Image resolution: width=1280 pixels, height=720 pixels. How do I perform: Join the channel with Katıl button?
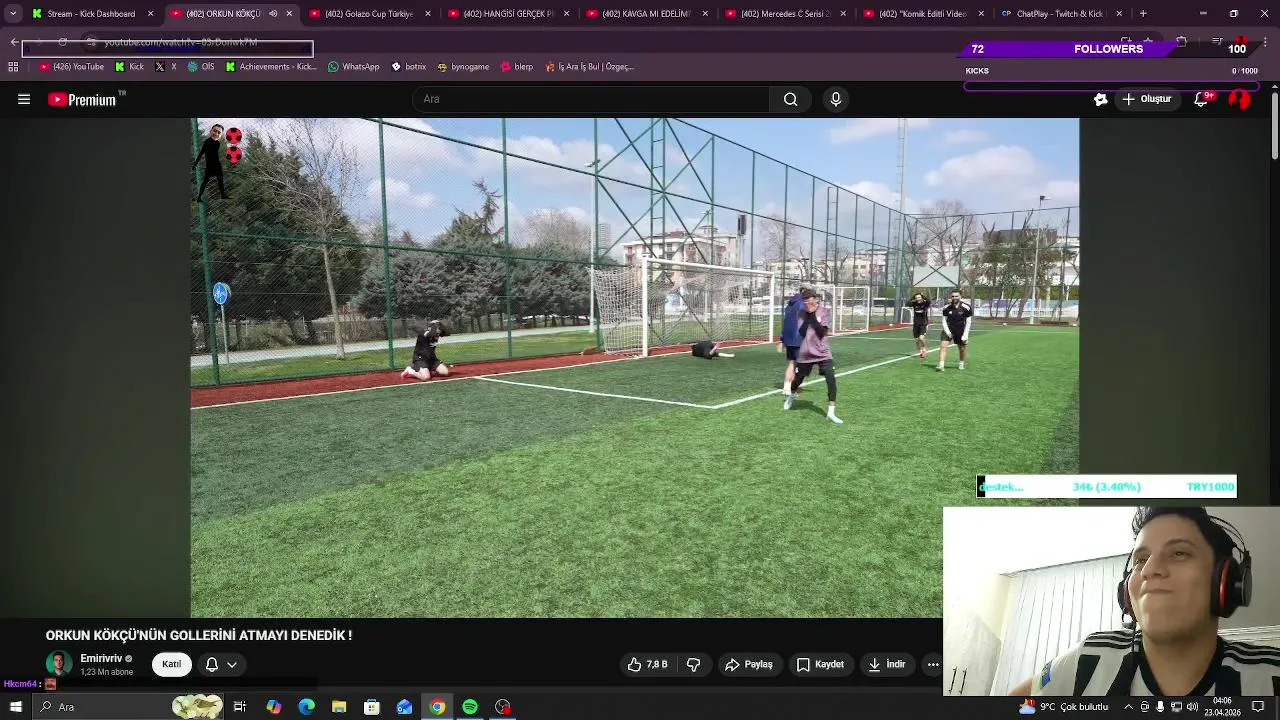point(172,664)
